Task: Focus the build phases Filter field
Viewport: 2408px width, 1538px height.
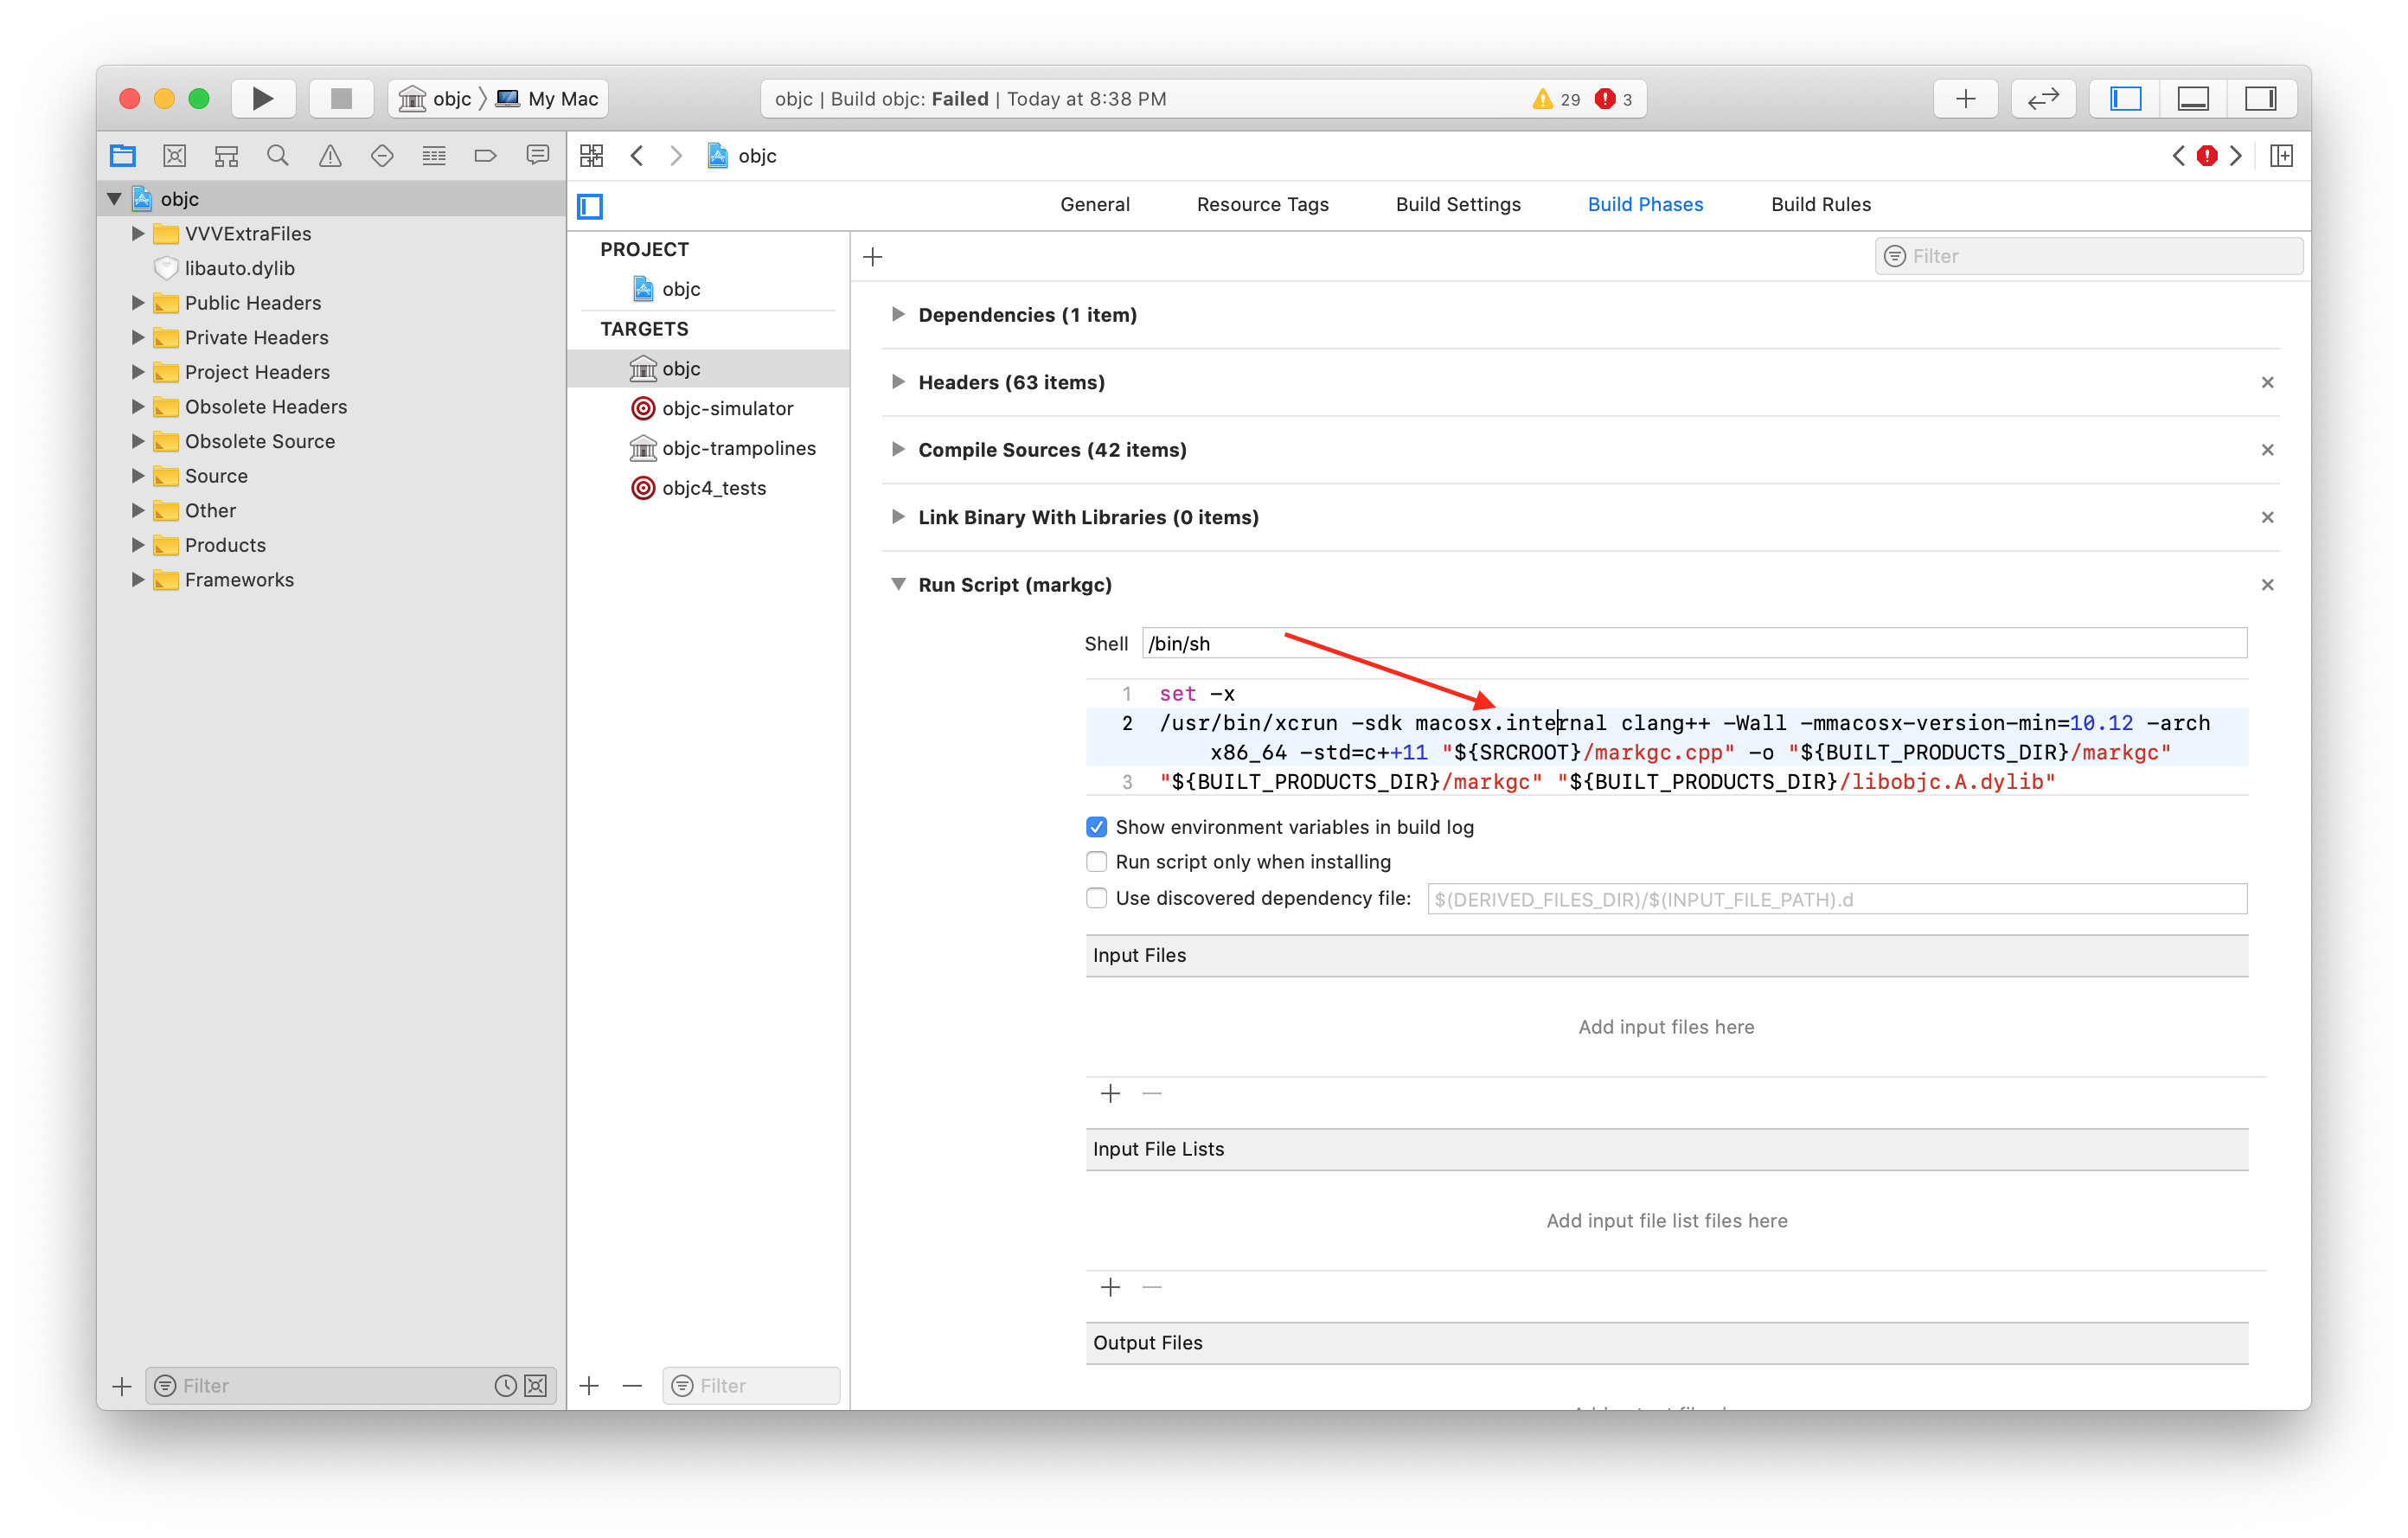Action: [x=2089, y=256]
